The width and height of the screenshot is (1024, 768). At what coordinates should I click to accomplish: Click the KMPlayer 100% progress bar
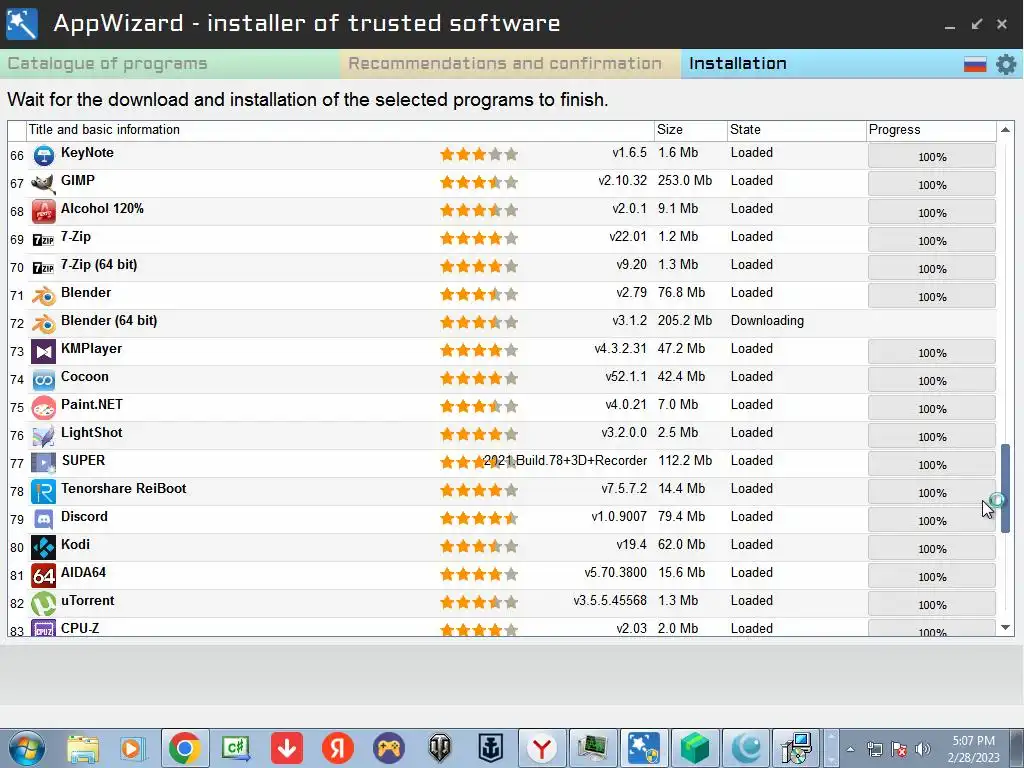[x=932, y=353]
